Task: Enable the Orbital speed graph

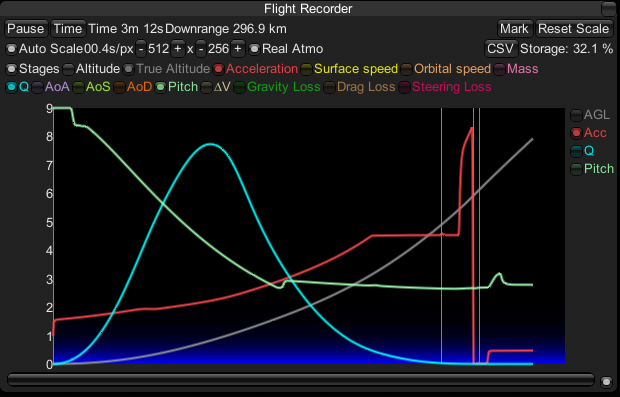Action: pyautogui.click(x=446, y=69)
